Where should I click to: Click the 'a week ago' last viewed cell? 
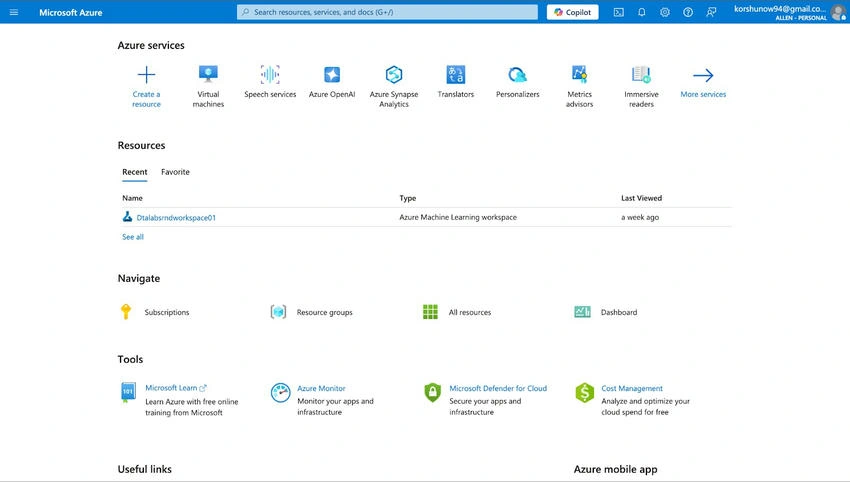point(640,217)
